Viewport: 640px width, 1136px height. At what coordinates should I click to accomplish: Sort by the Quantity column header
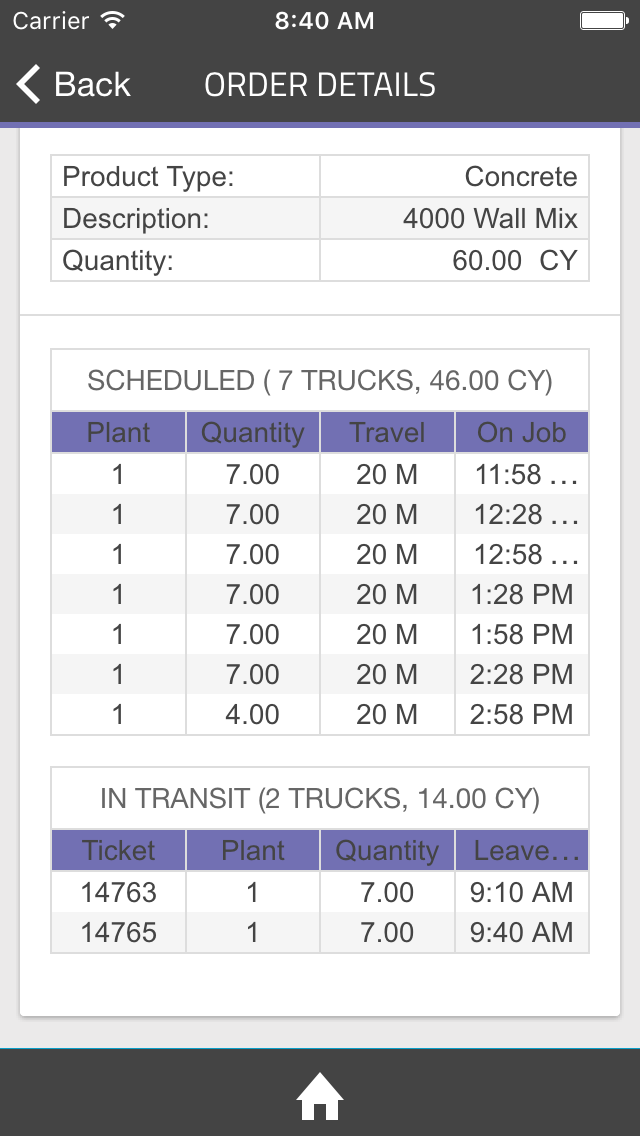252,432
